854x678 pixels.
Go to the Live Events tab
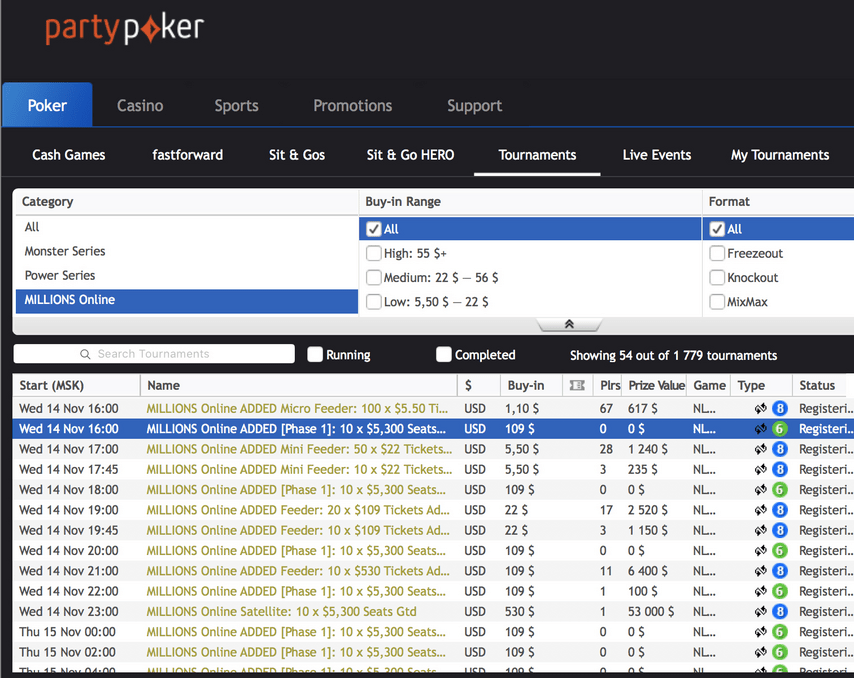click(657, 155)
